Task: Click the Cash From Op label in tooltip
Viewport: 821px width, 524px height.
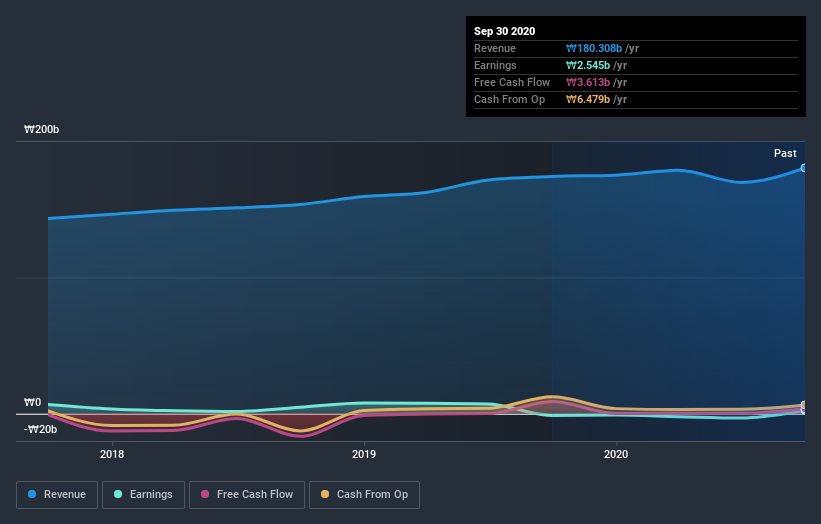Action: click(509, 99)
